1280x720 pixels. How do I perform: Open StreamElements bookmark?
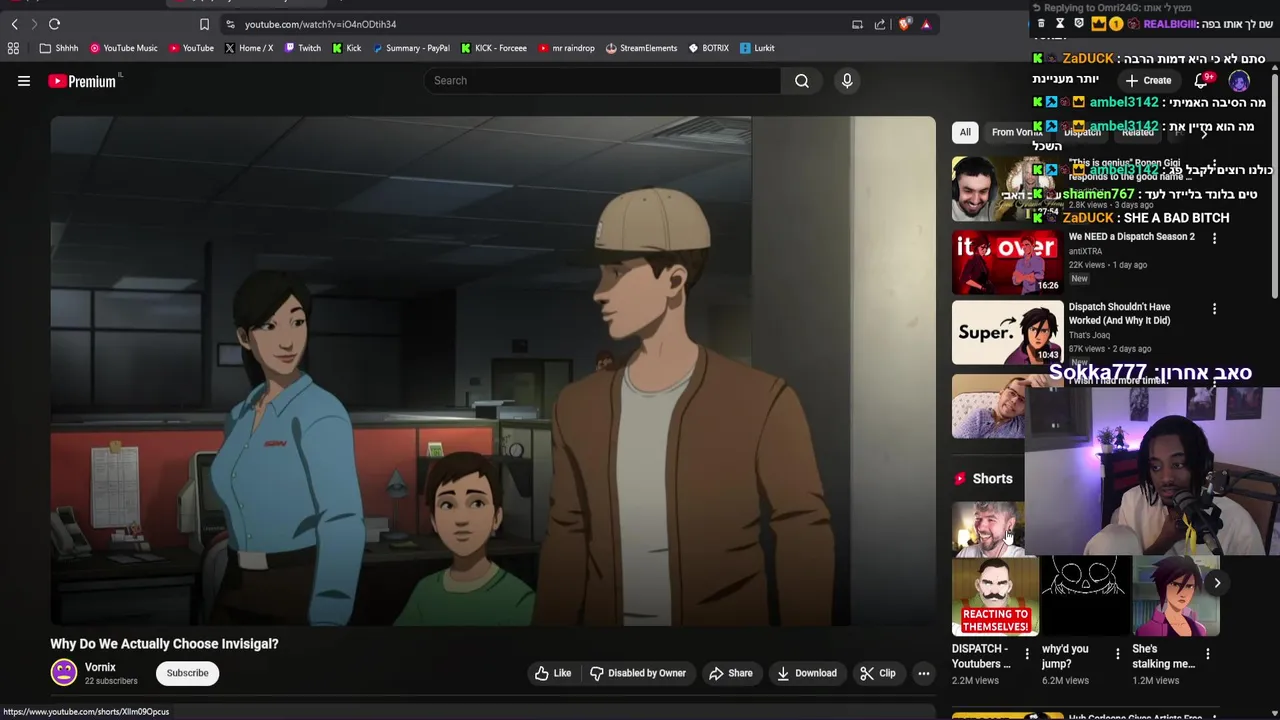click(x=641, y=48)
